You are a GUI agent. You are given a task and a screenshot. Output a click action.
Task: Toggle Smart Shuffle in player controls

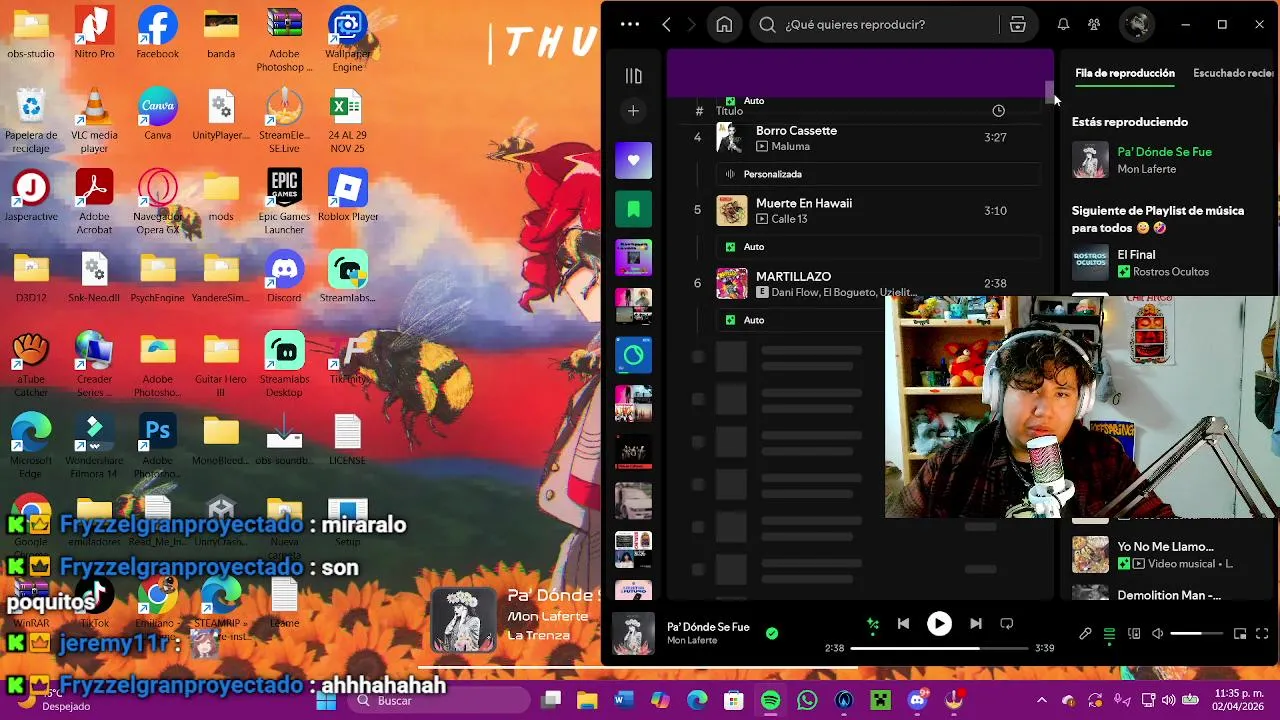click(x=873, y=624)
